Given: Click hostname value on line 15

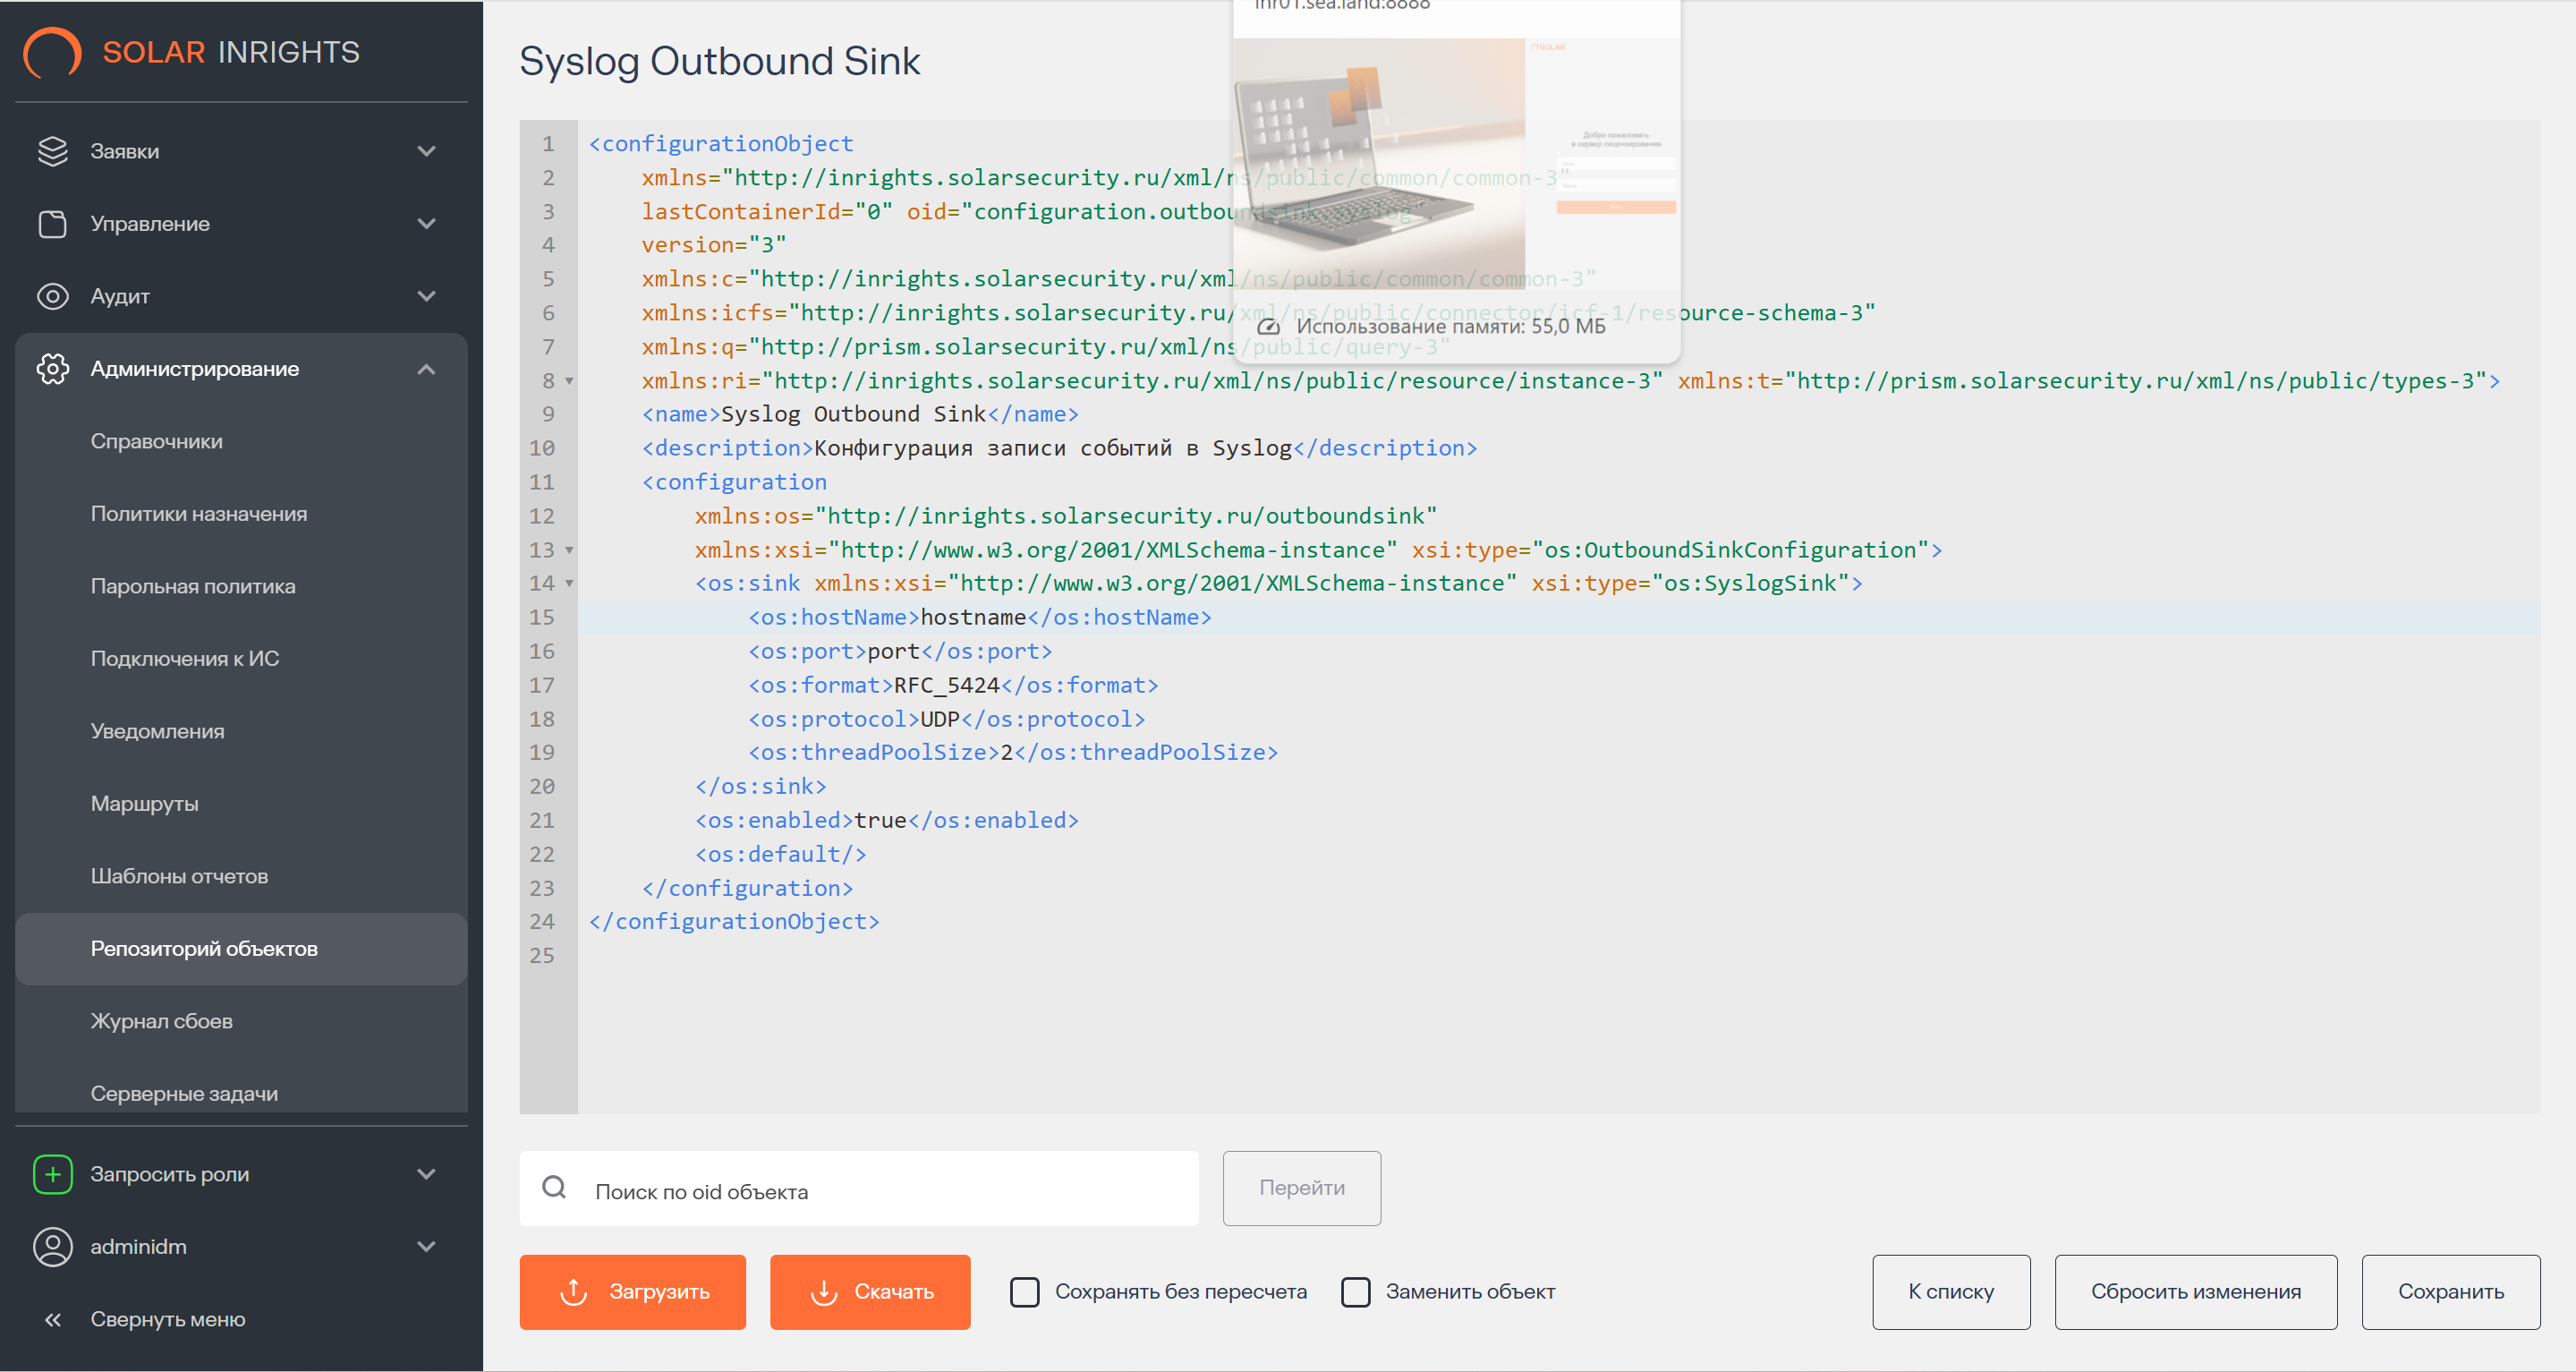Looking at the screenshot, I should click(x=973, y=617).
